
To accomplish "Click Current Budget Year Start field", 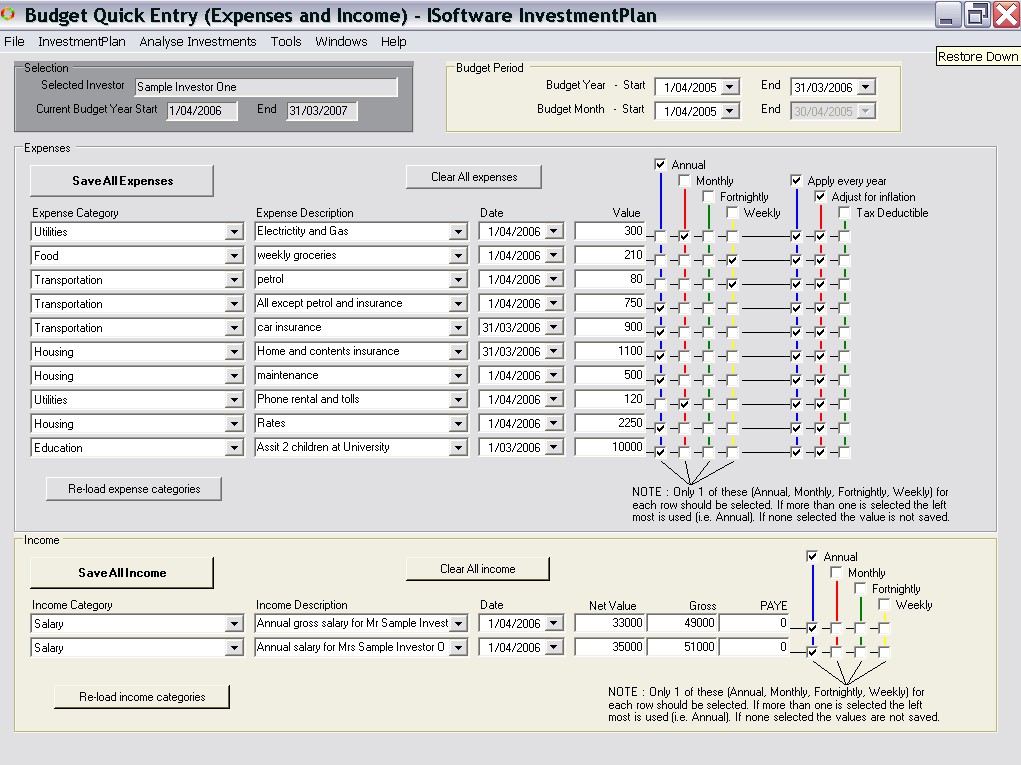I will click(202, 111).
